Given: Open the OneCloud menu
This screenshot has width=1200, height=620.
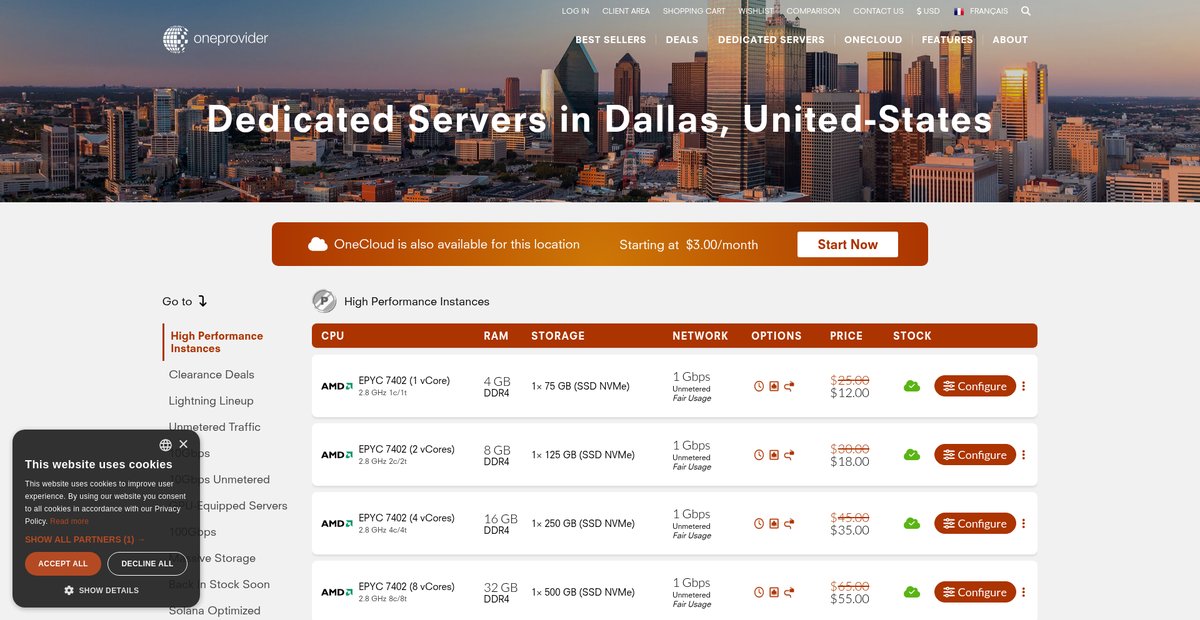Looking at the screenshot, I should [873, 40].
